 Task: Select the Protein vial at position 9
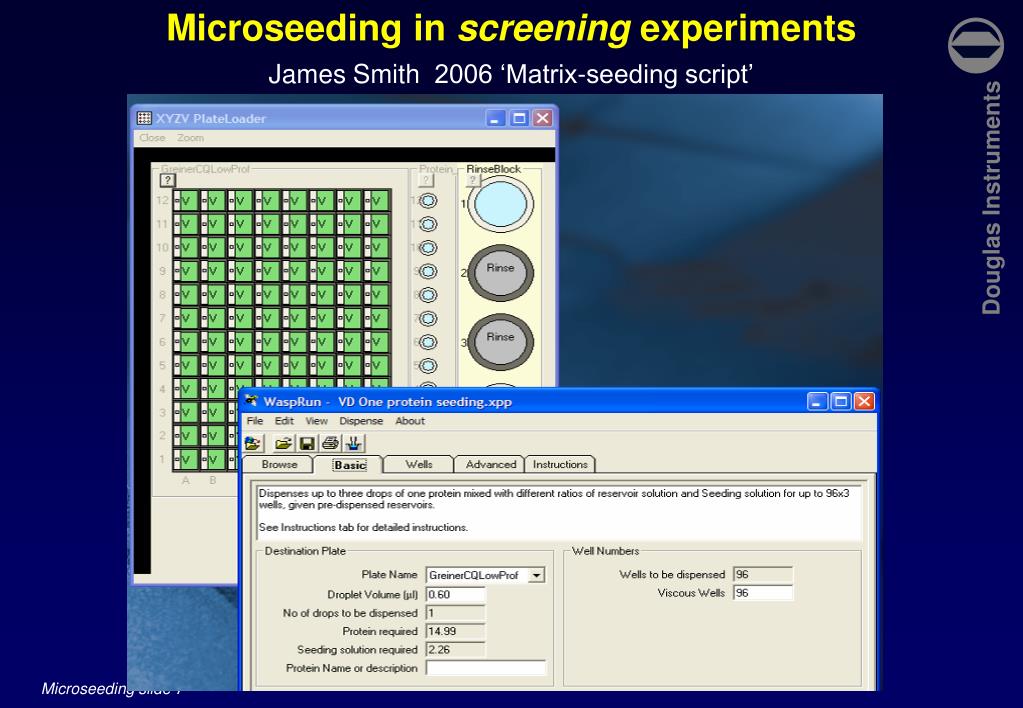click(428, 271)
